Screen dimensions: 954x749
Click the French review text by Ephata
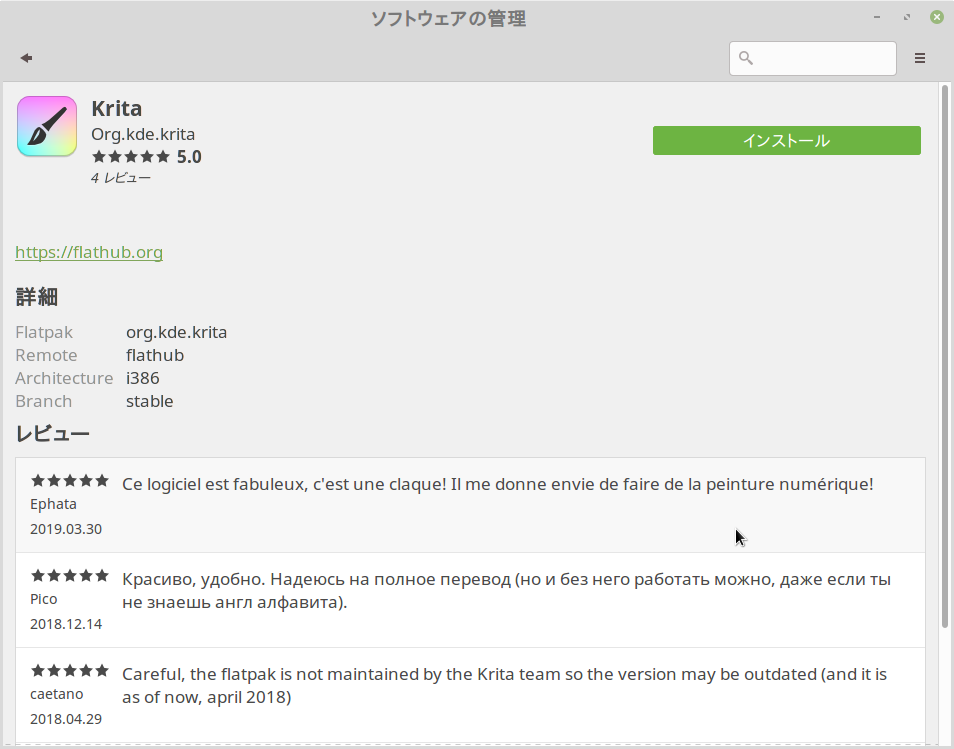coord(498,484)
